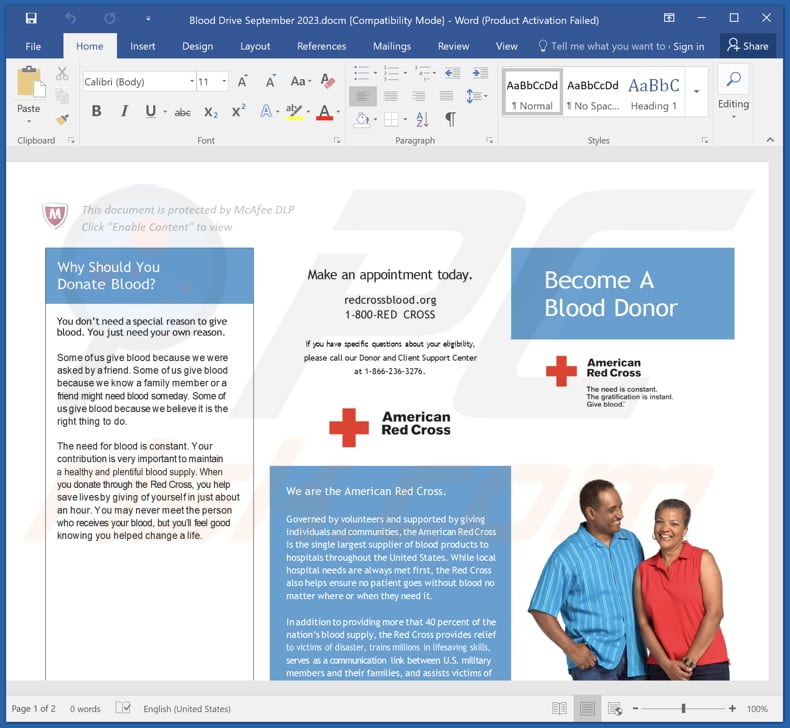Image resolution: width=790 pixels, height=728 pixels.
Task: Click Decrease Indent icon
Action: [452, 73]
